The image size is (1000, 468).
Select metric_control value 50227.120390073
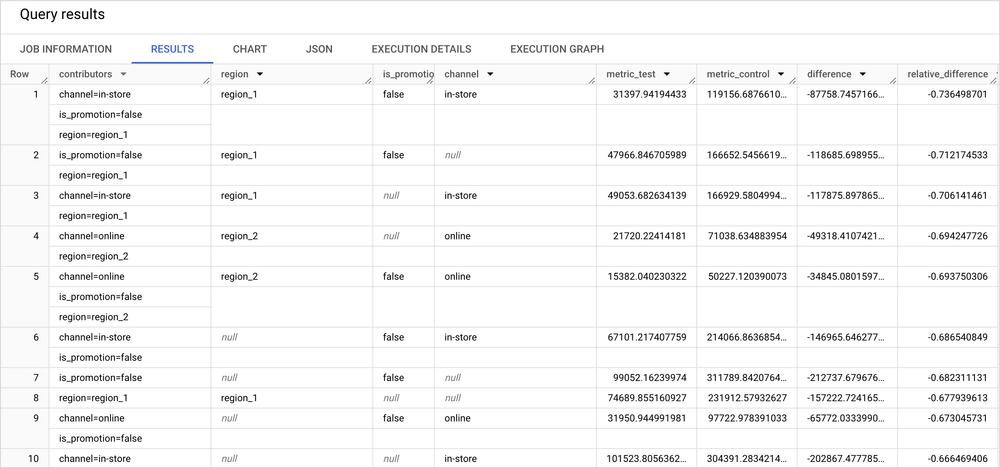747,277
